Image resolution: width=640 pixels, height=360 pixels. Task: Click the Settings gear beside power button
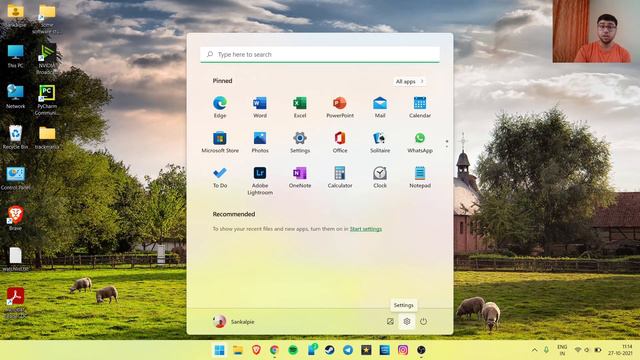pos(407,322)
